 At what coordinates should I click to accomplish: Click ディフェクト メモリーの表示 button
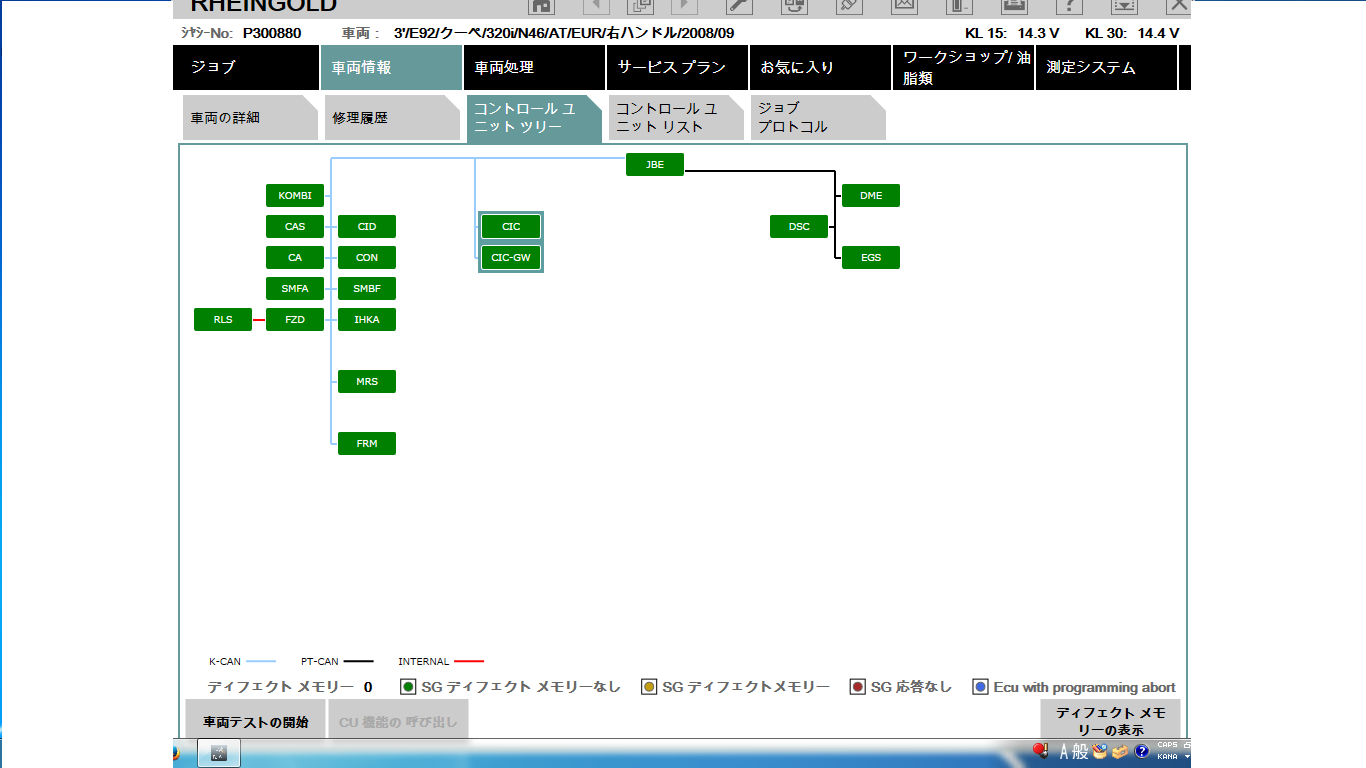tap(1110, 721)
